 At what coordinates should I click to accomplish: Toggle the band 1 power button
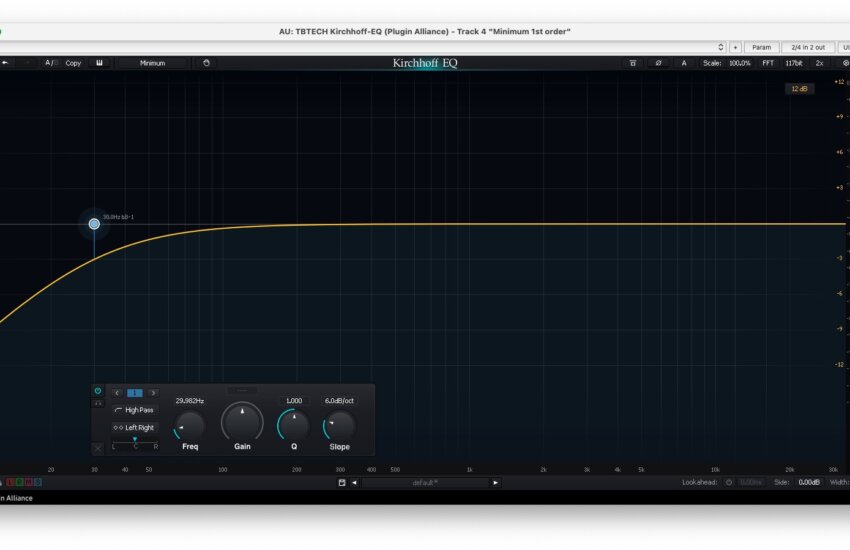pos(98,391)
